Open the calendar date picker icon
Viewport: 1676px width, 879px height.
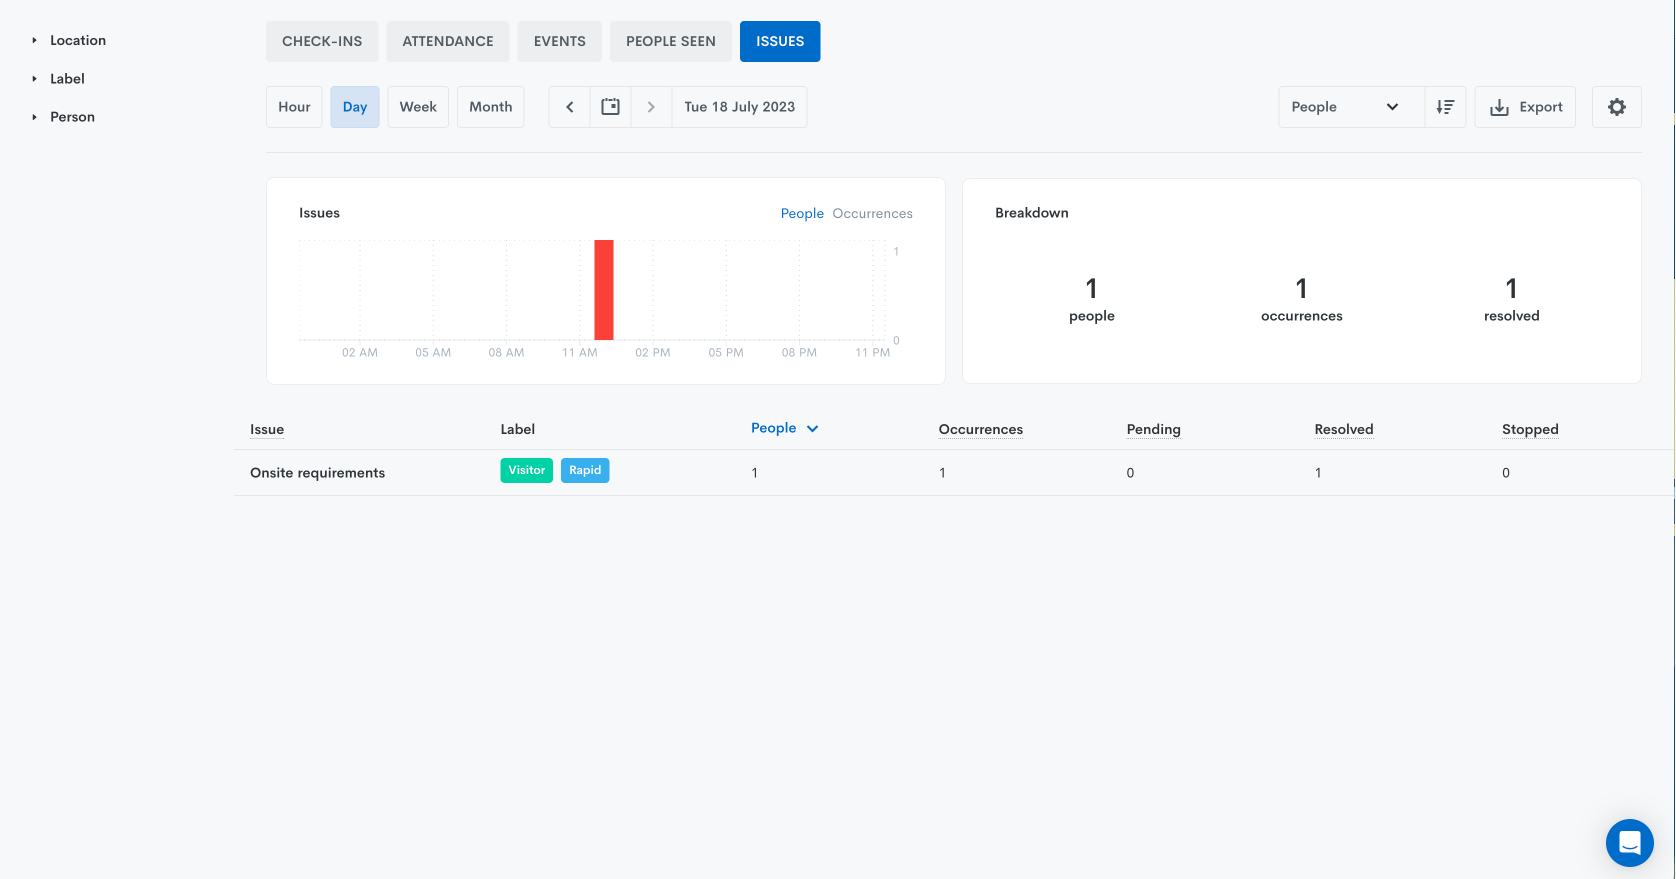coord(610,107)
